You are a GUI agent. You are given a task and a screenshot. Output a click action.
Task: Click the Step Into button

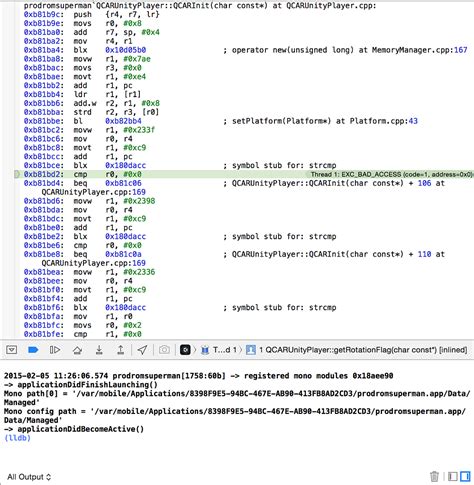[x=99, y=349]
